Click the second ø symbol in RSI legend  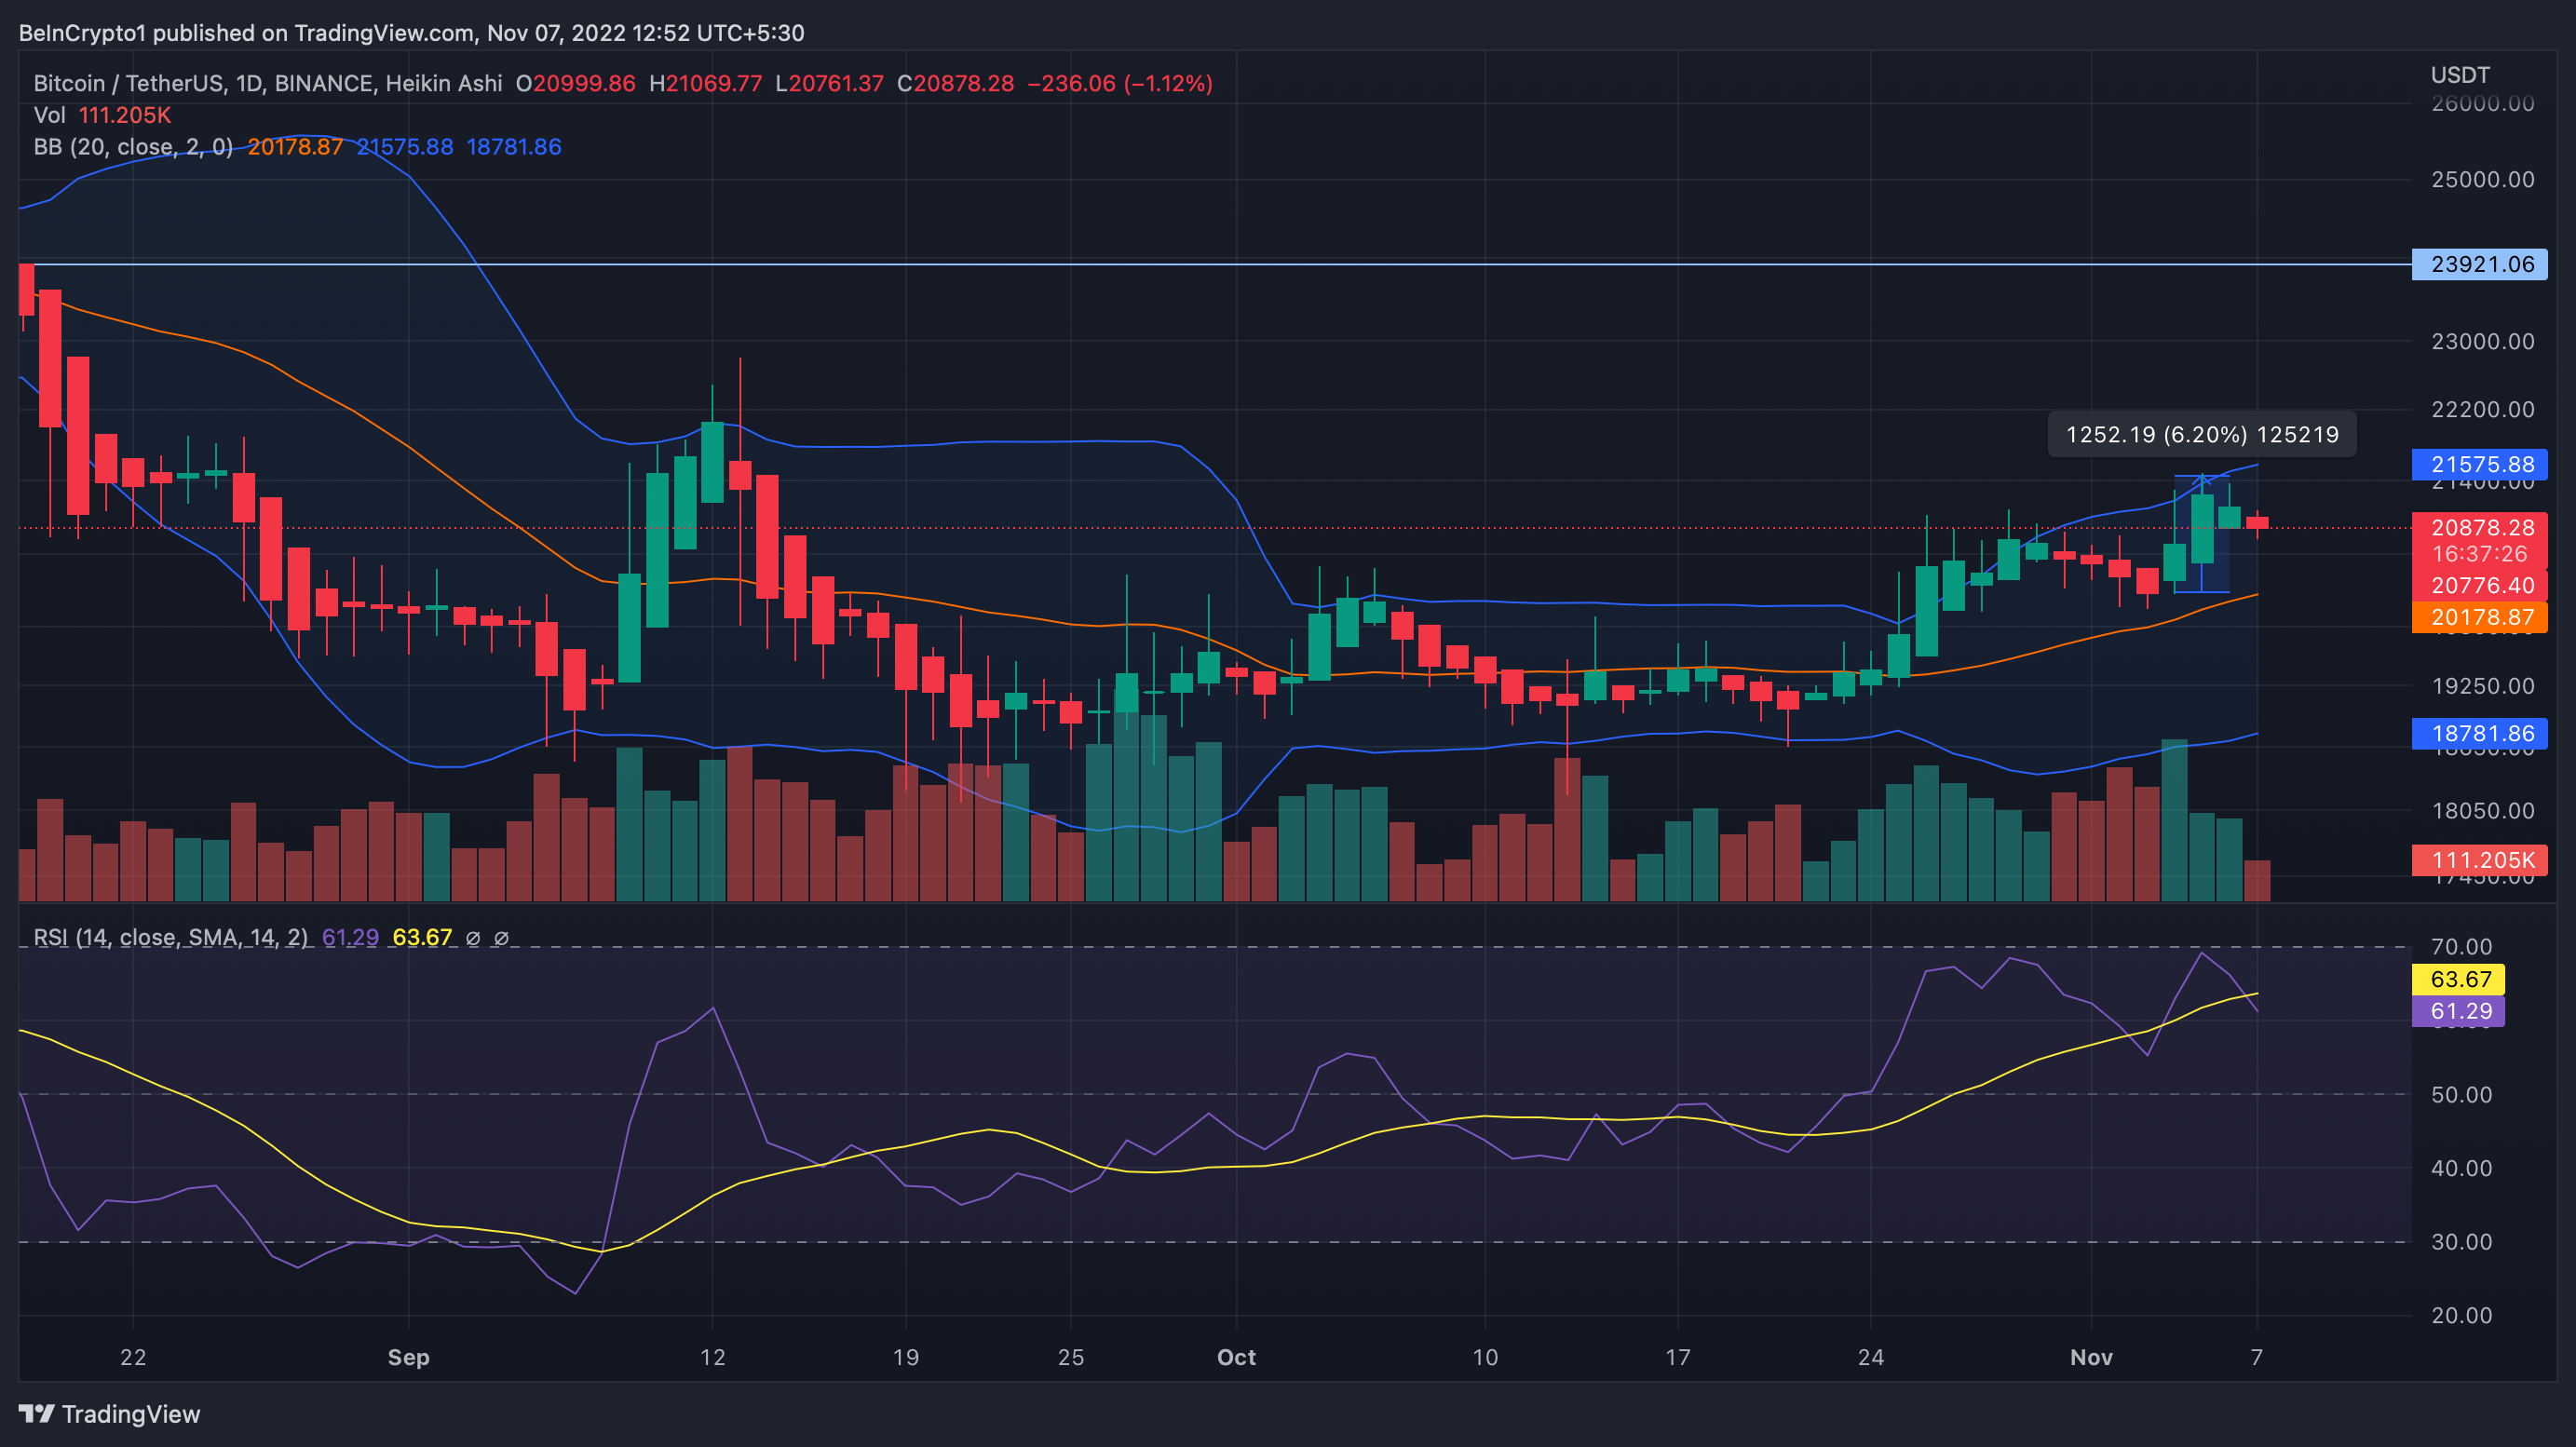coord(502,938)
